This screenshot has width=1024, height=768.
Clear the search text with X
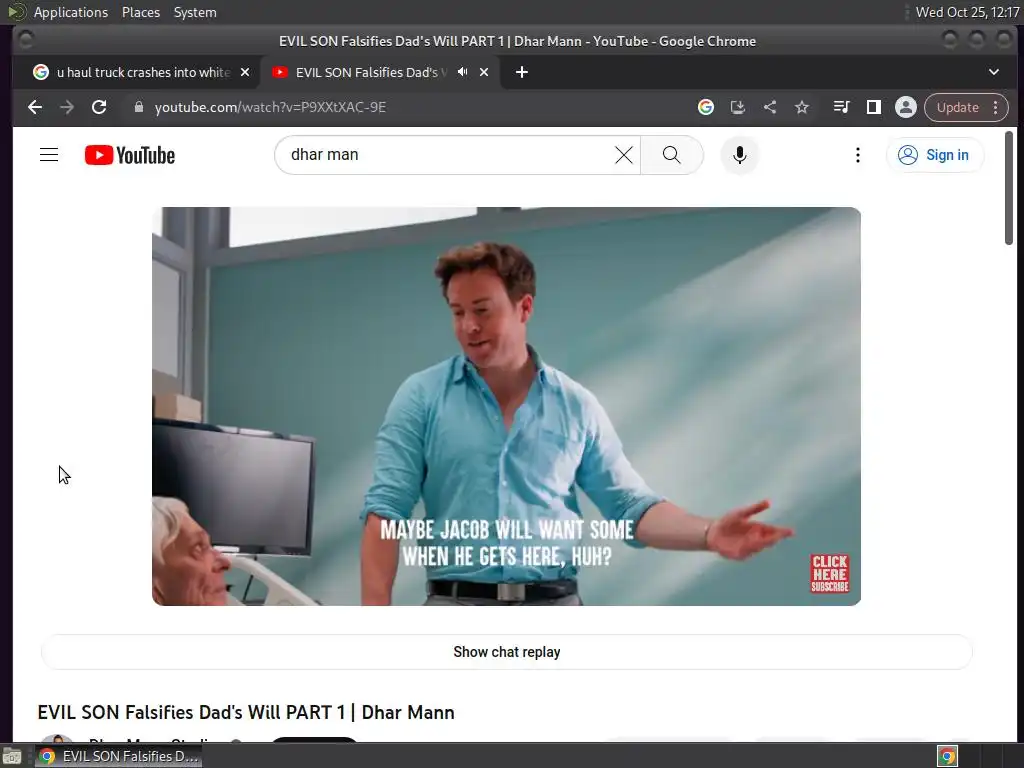[x=624, y=155]
